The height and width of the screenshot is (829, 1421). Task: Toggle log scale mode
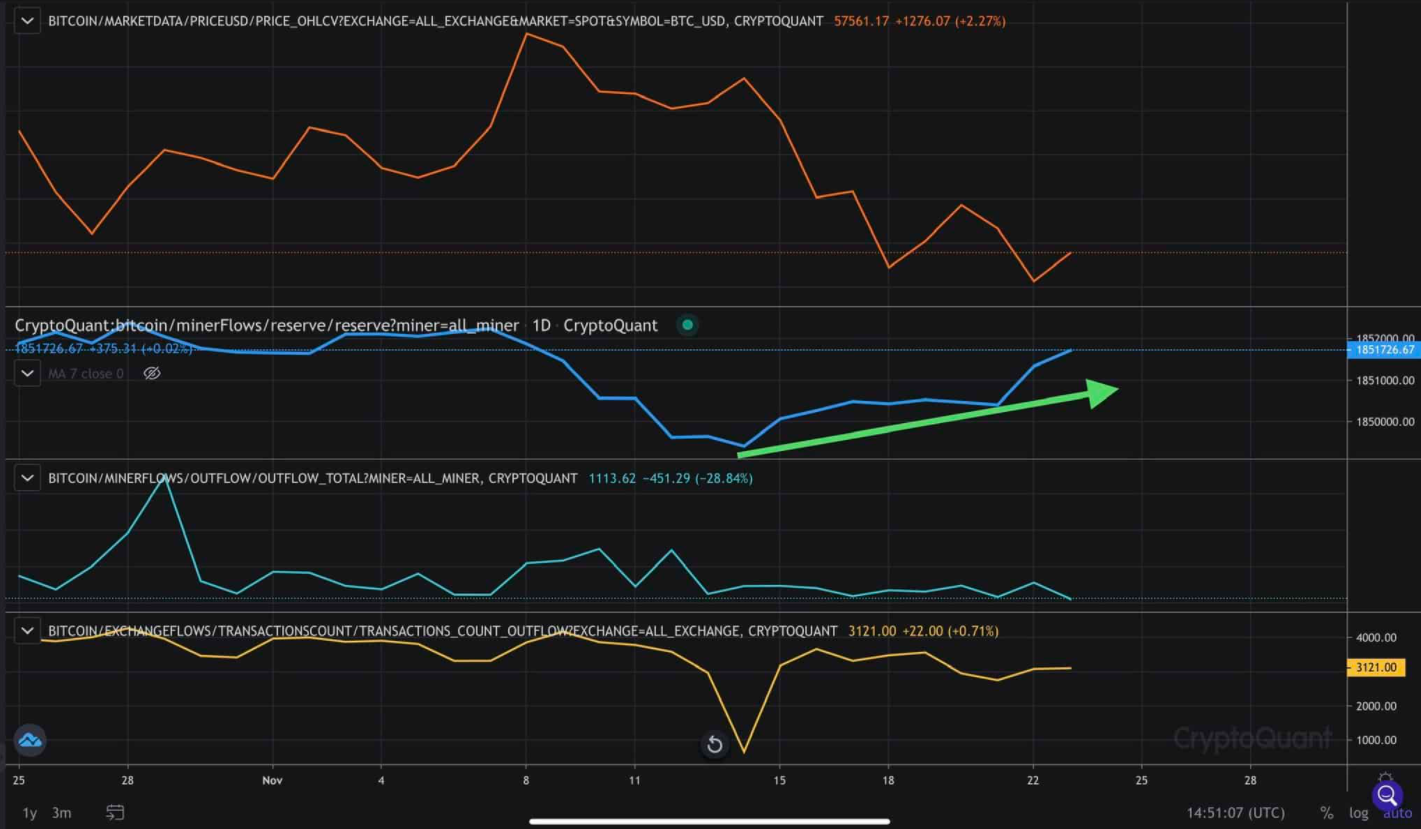[1358, 813]
